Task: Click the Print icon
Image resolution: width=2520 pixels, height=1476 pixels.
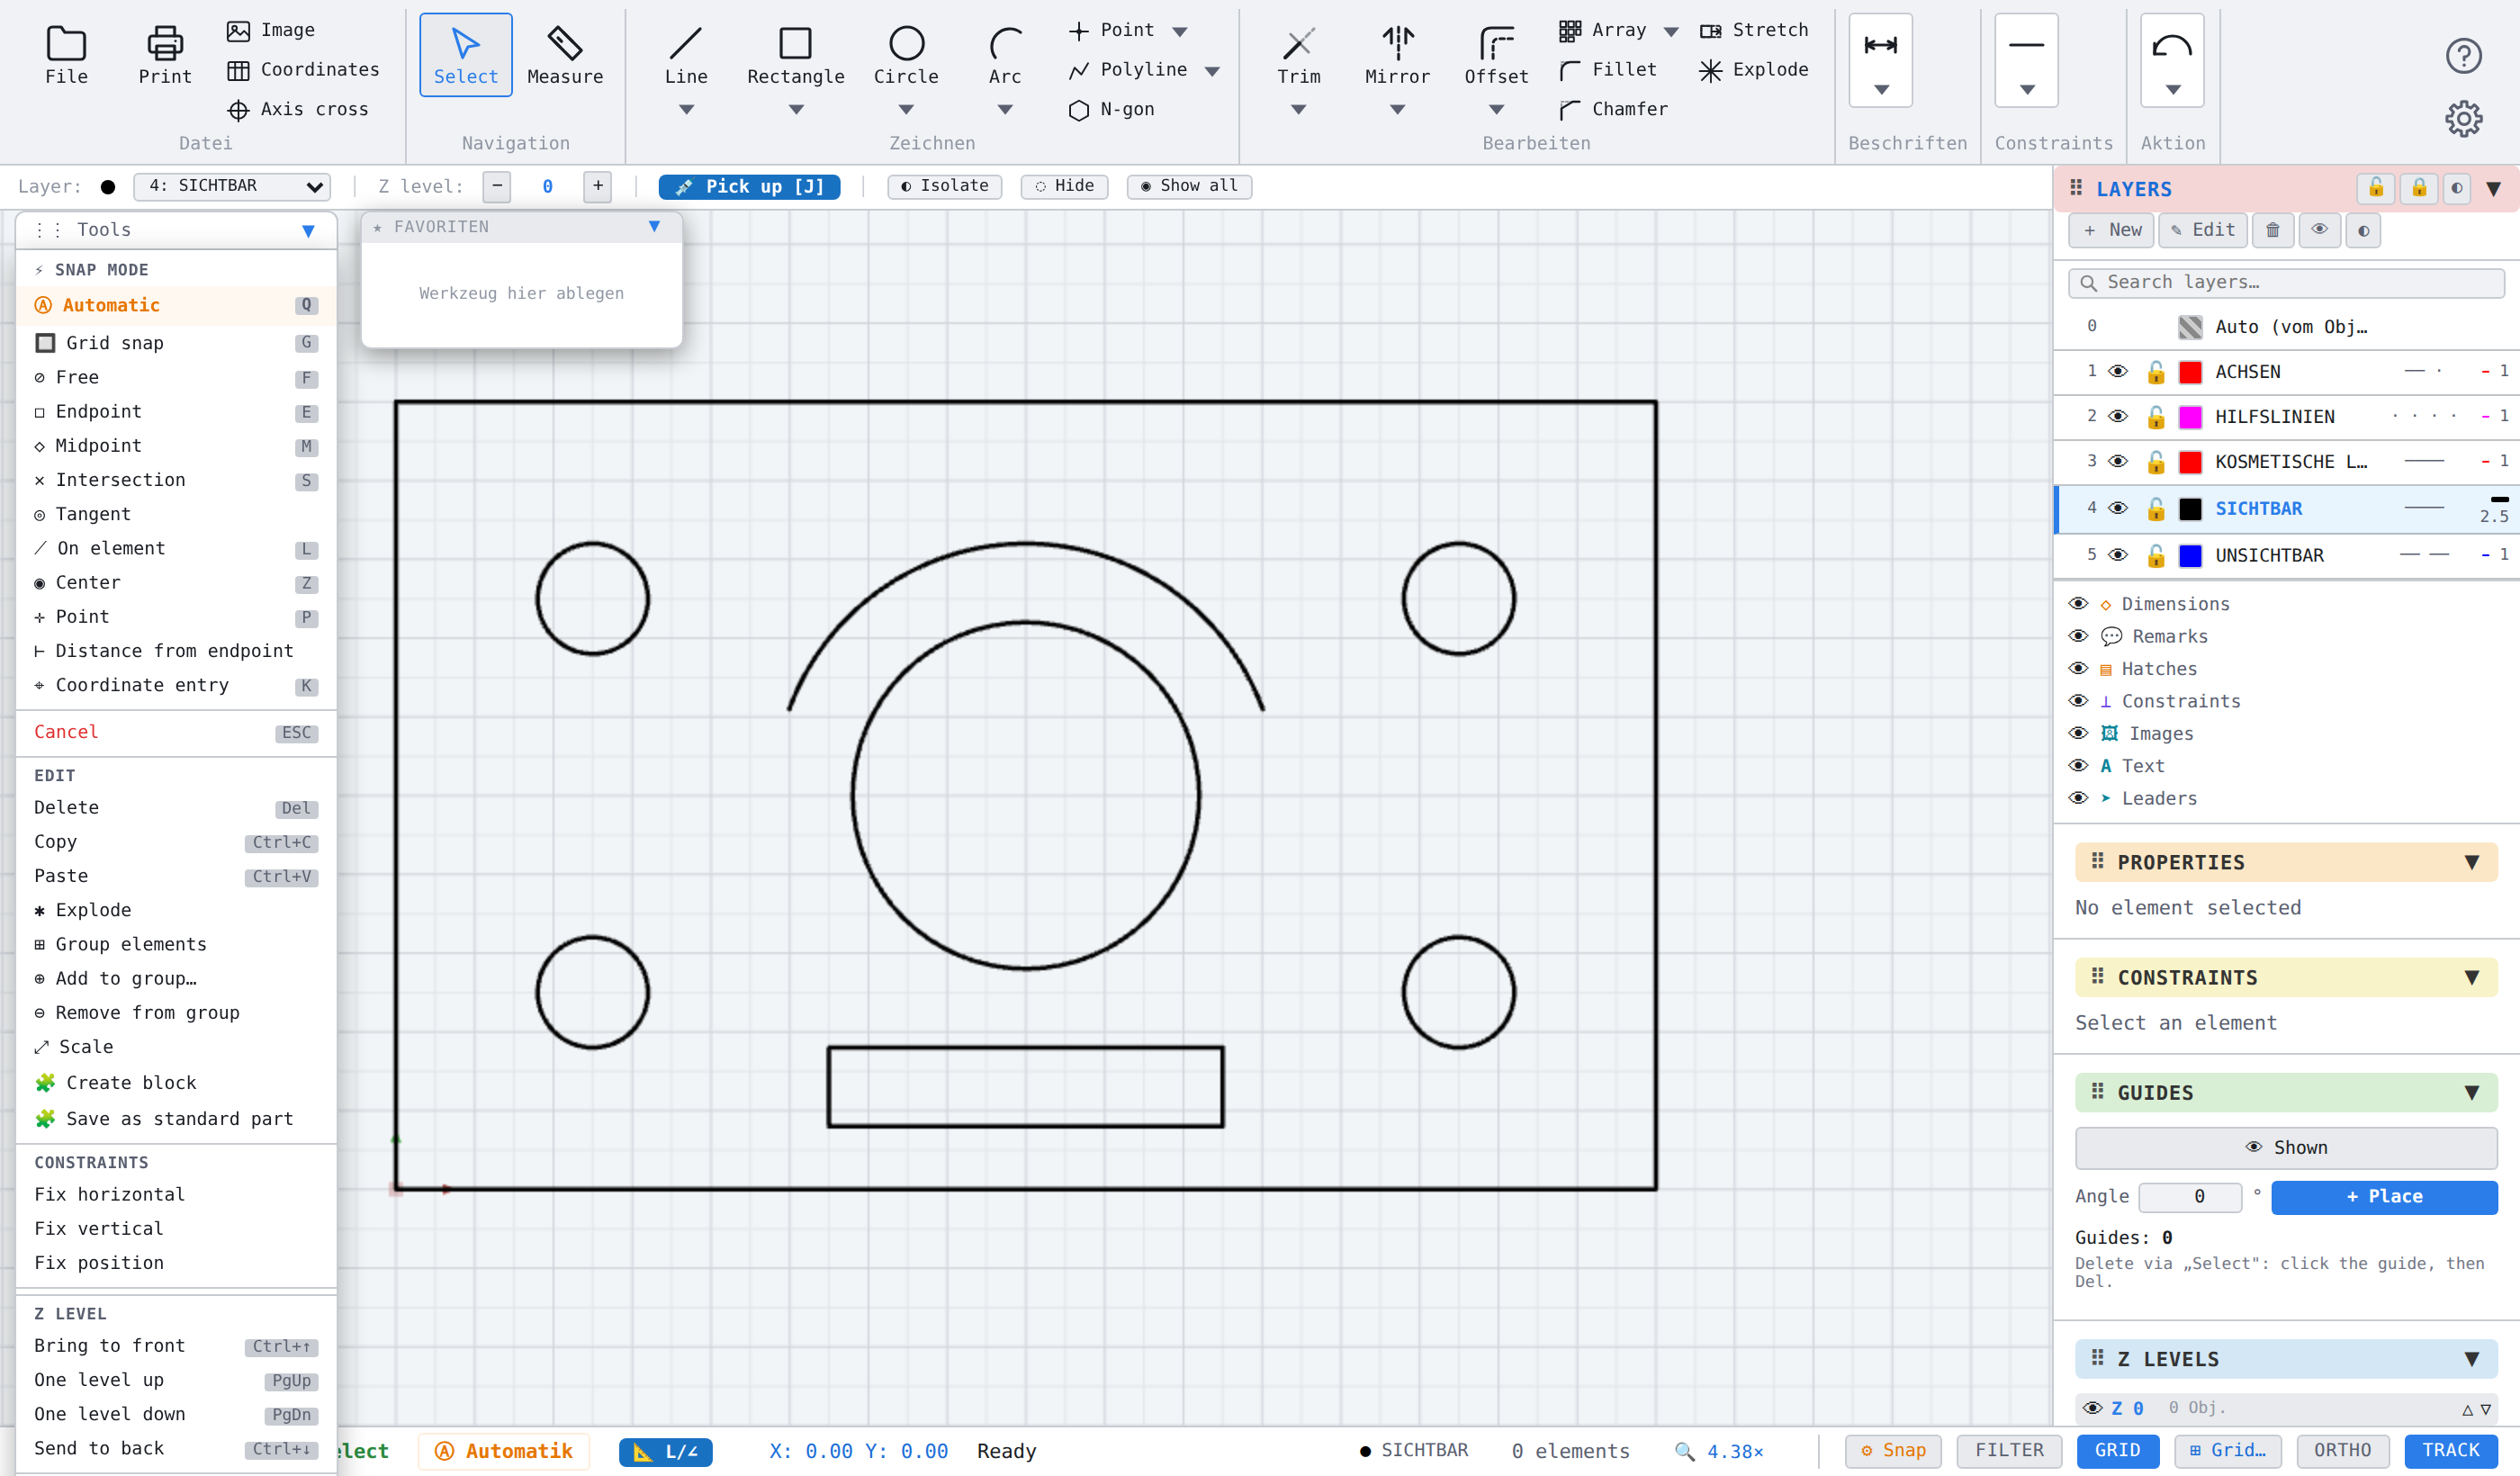Action: (x=165, y=55)
